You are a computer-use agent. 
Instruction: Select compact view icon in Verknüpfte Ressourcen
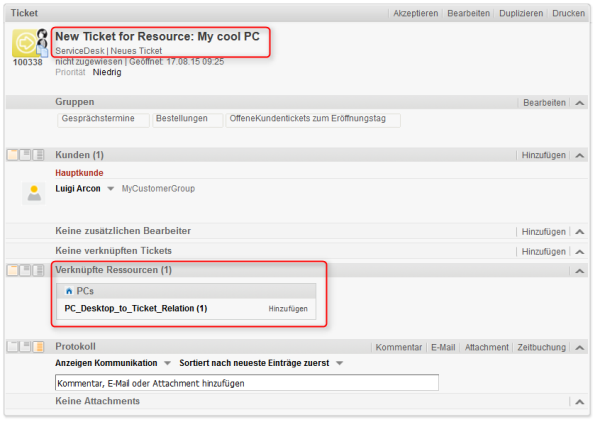click(x=13, y=270)
